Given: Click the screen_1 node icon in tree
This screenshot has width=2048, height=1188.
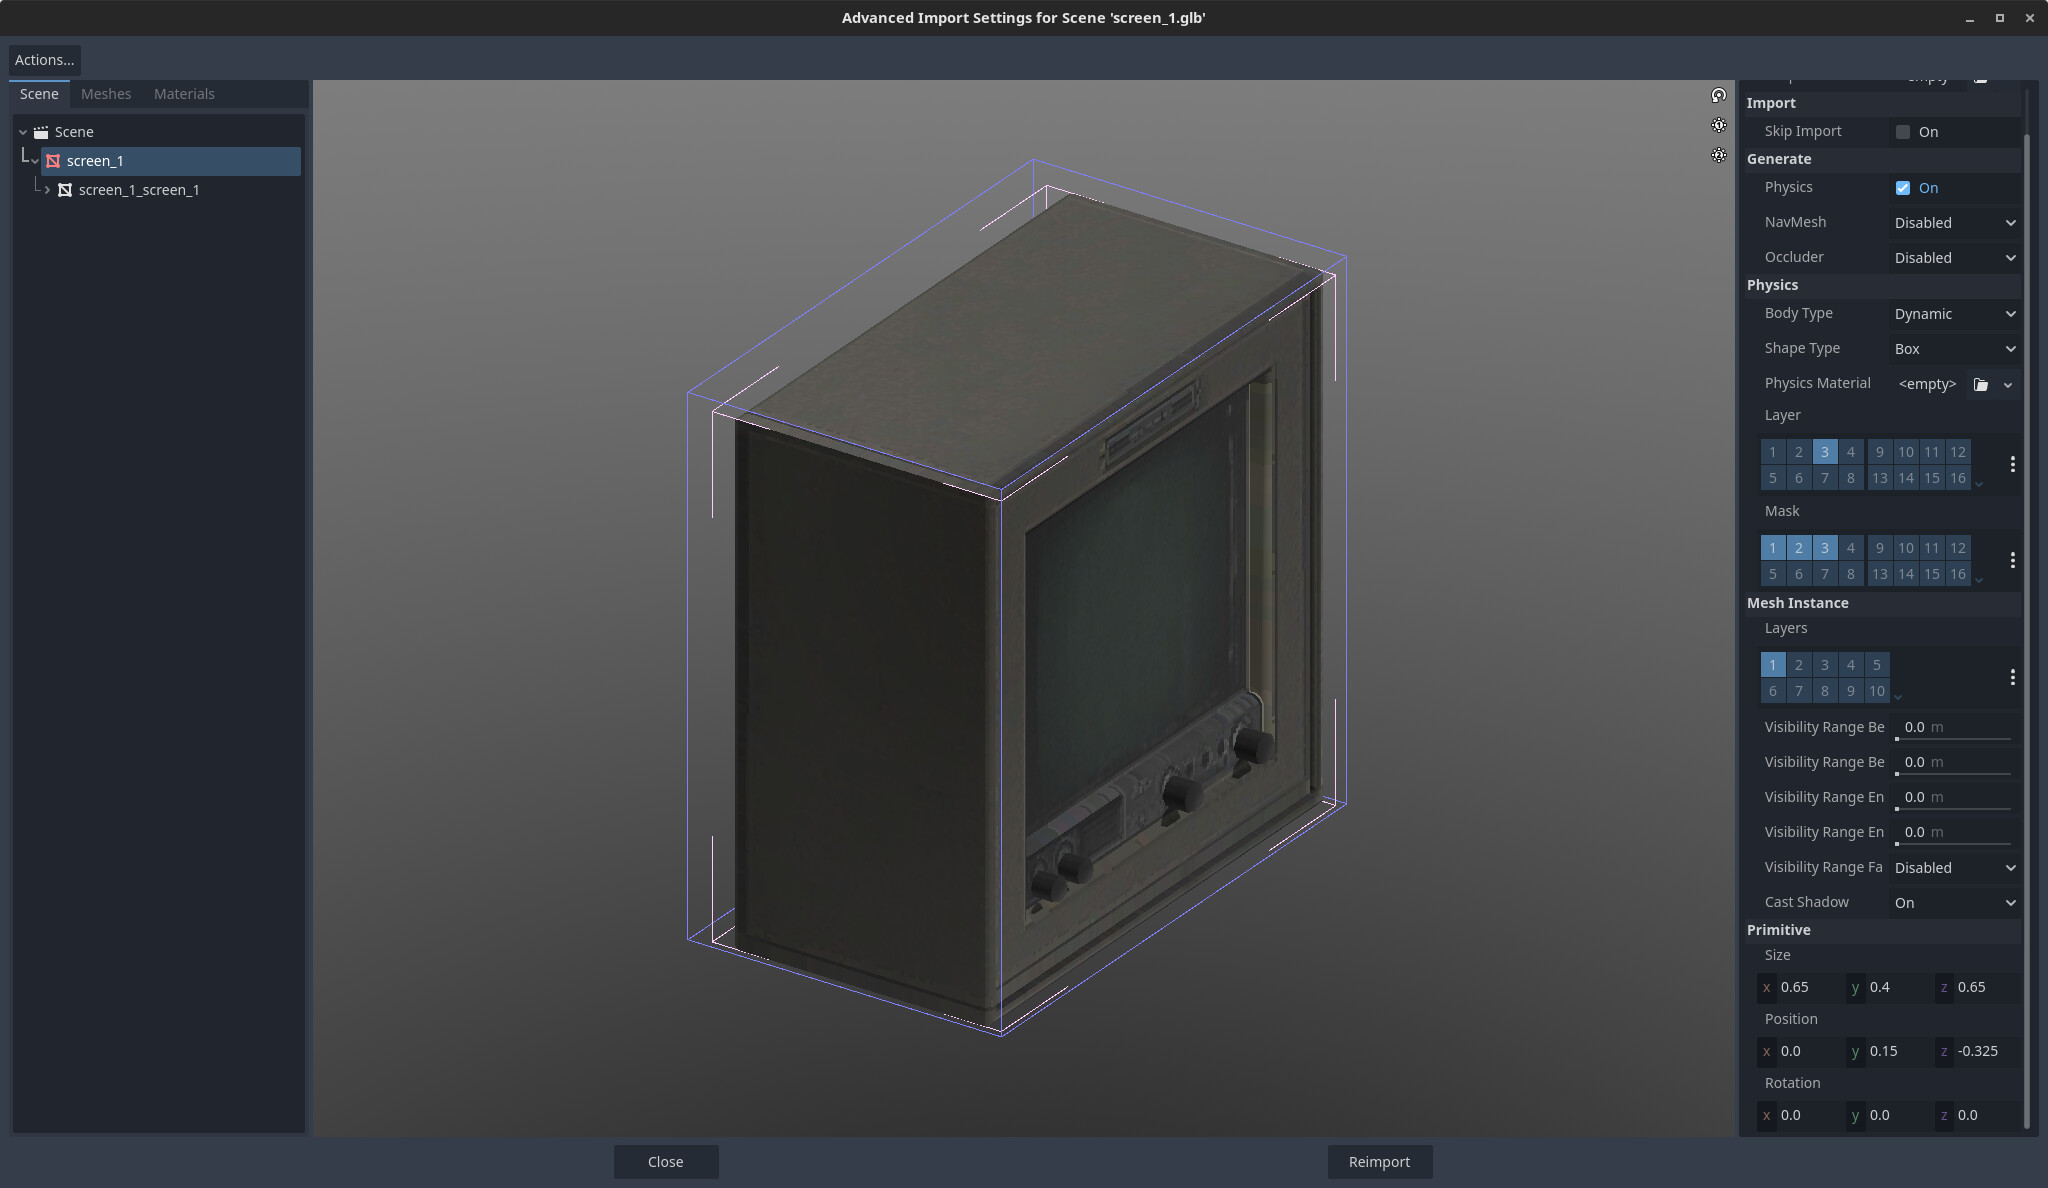Looking at the screenshot, I should [x=53, y=161].
